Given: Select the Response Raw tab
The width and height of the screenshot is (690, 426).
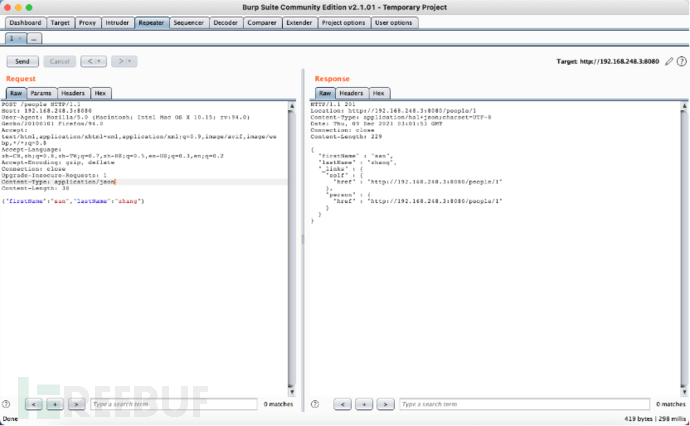Looking at the screenshot, I should [325, 93].
